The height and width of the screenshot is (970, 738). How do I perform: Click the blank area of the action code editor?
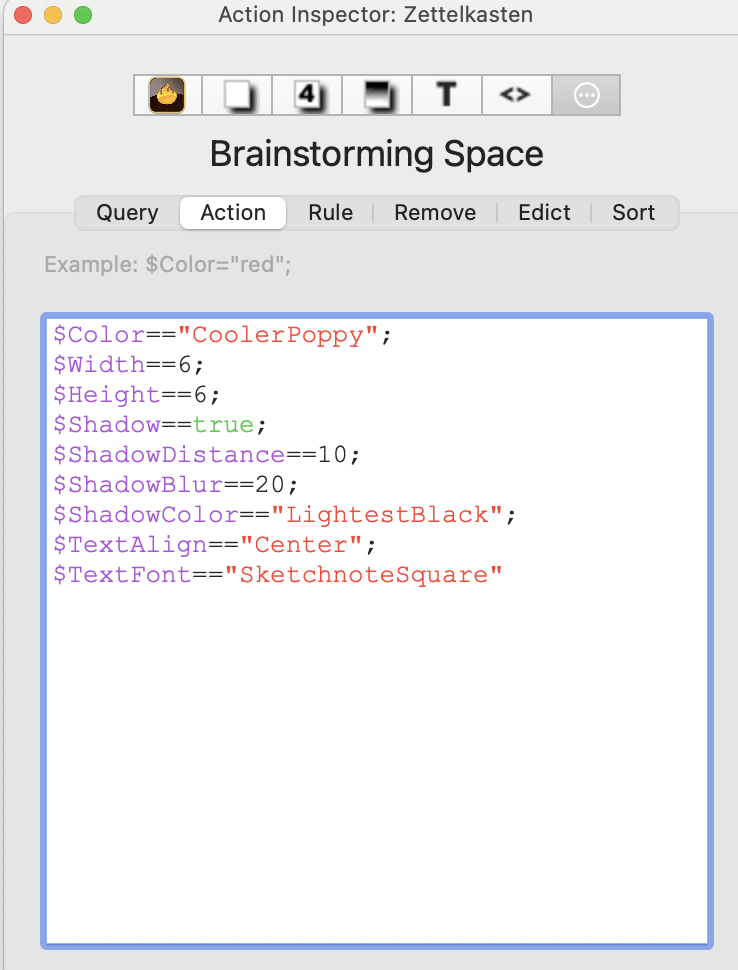click(377, 760)
